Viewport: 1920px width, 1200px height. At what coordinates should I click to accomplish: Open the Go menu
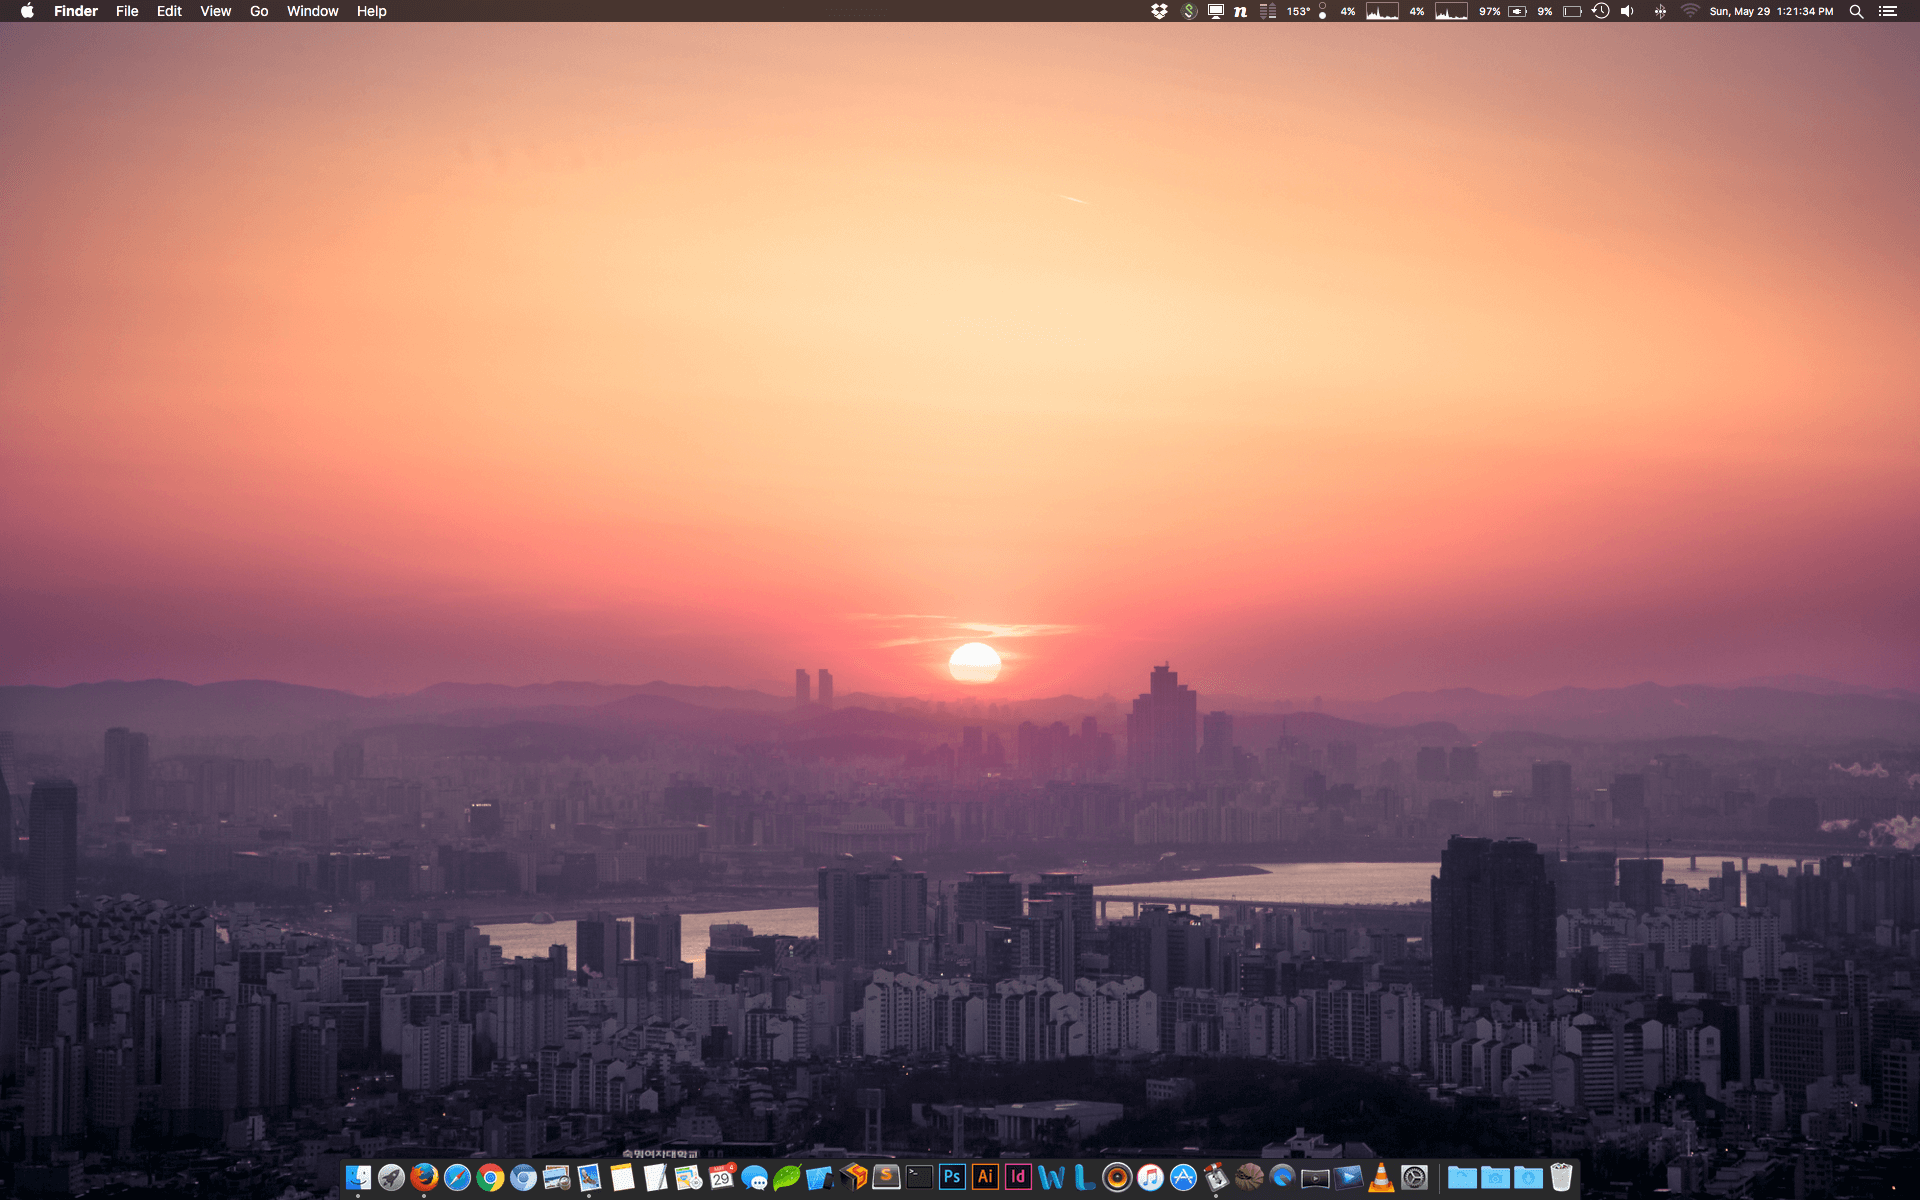pos(259,11)
